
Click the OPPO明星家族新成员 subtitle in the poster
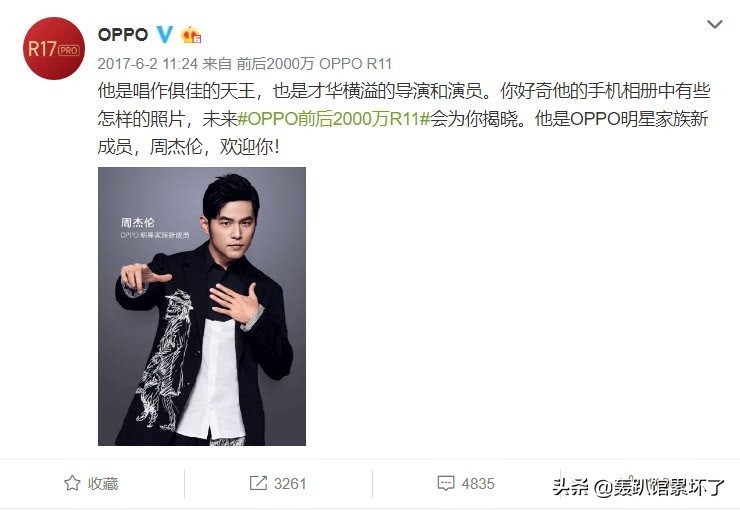[155, 235]
